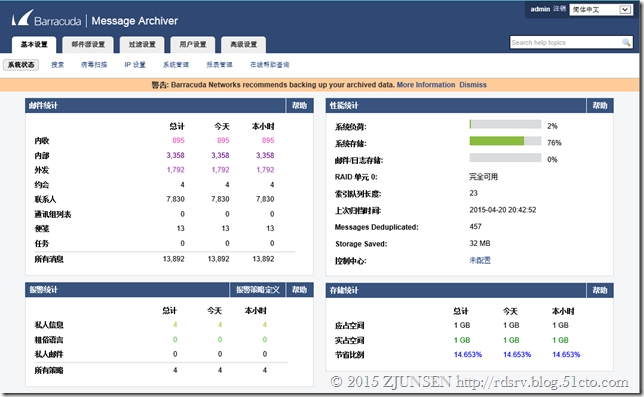Open the 过滤设置 tab

pyautogui.click(x=142, y=44)
